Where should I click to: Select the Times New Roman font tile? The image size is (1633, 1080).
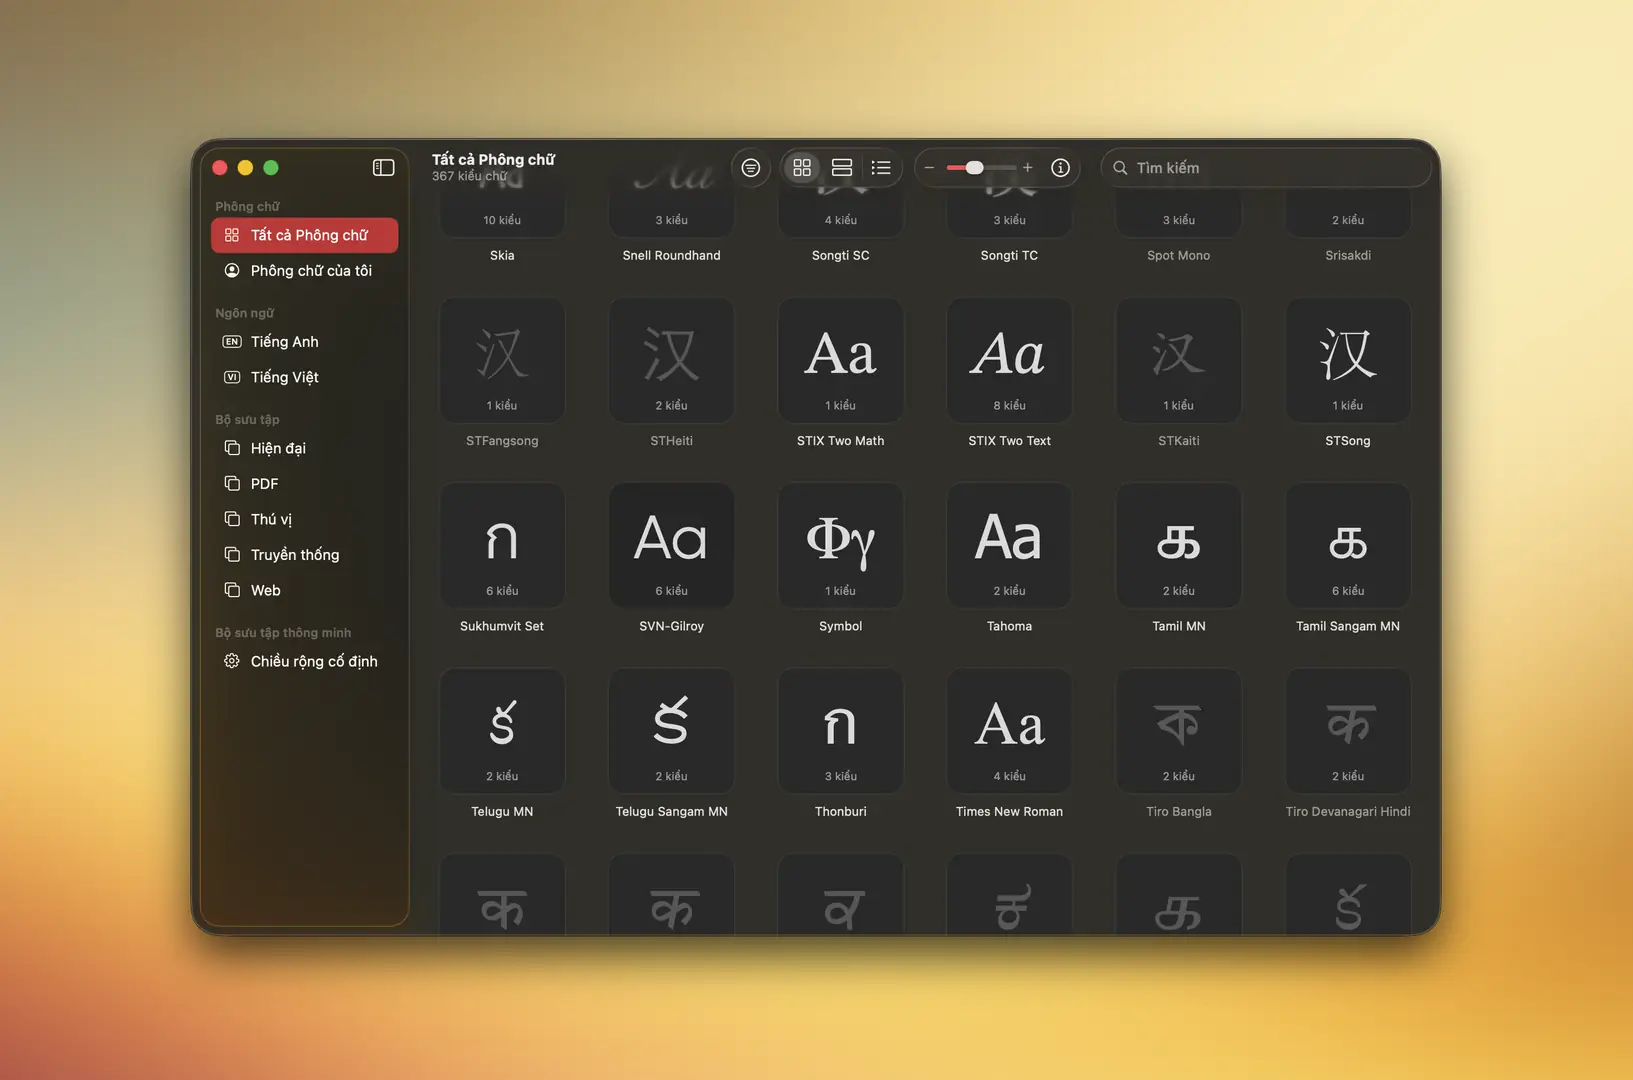(1010, 731)
